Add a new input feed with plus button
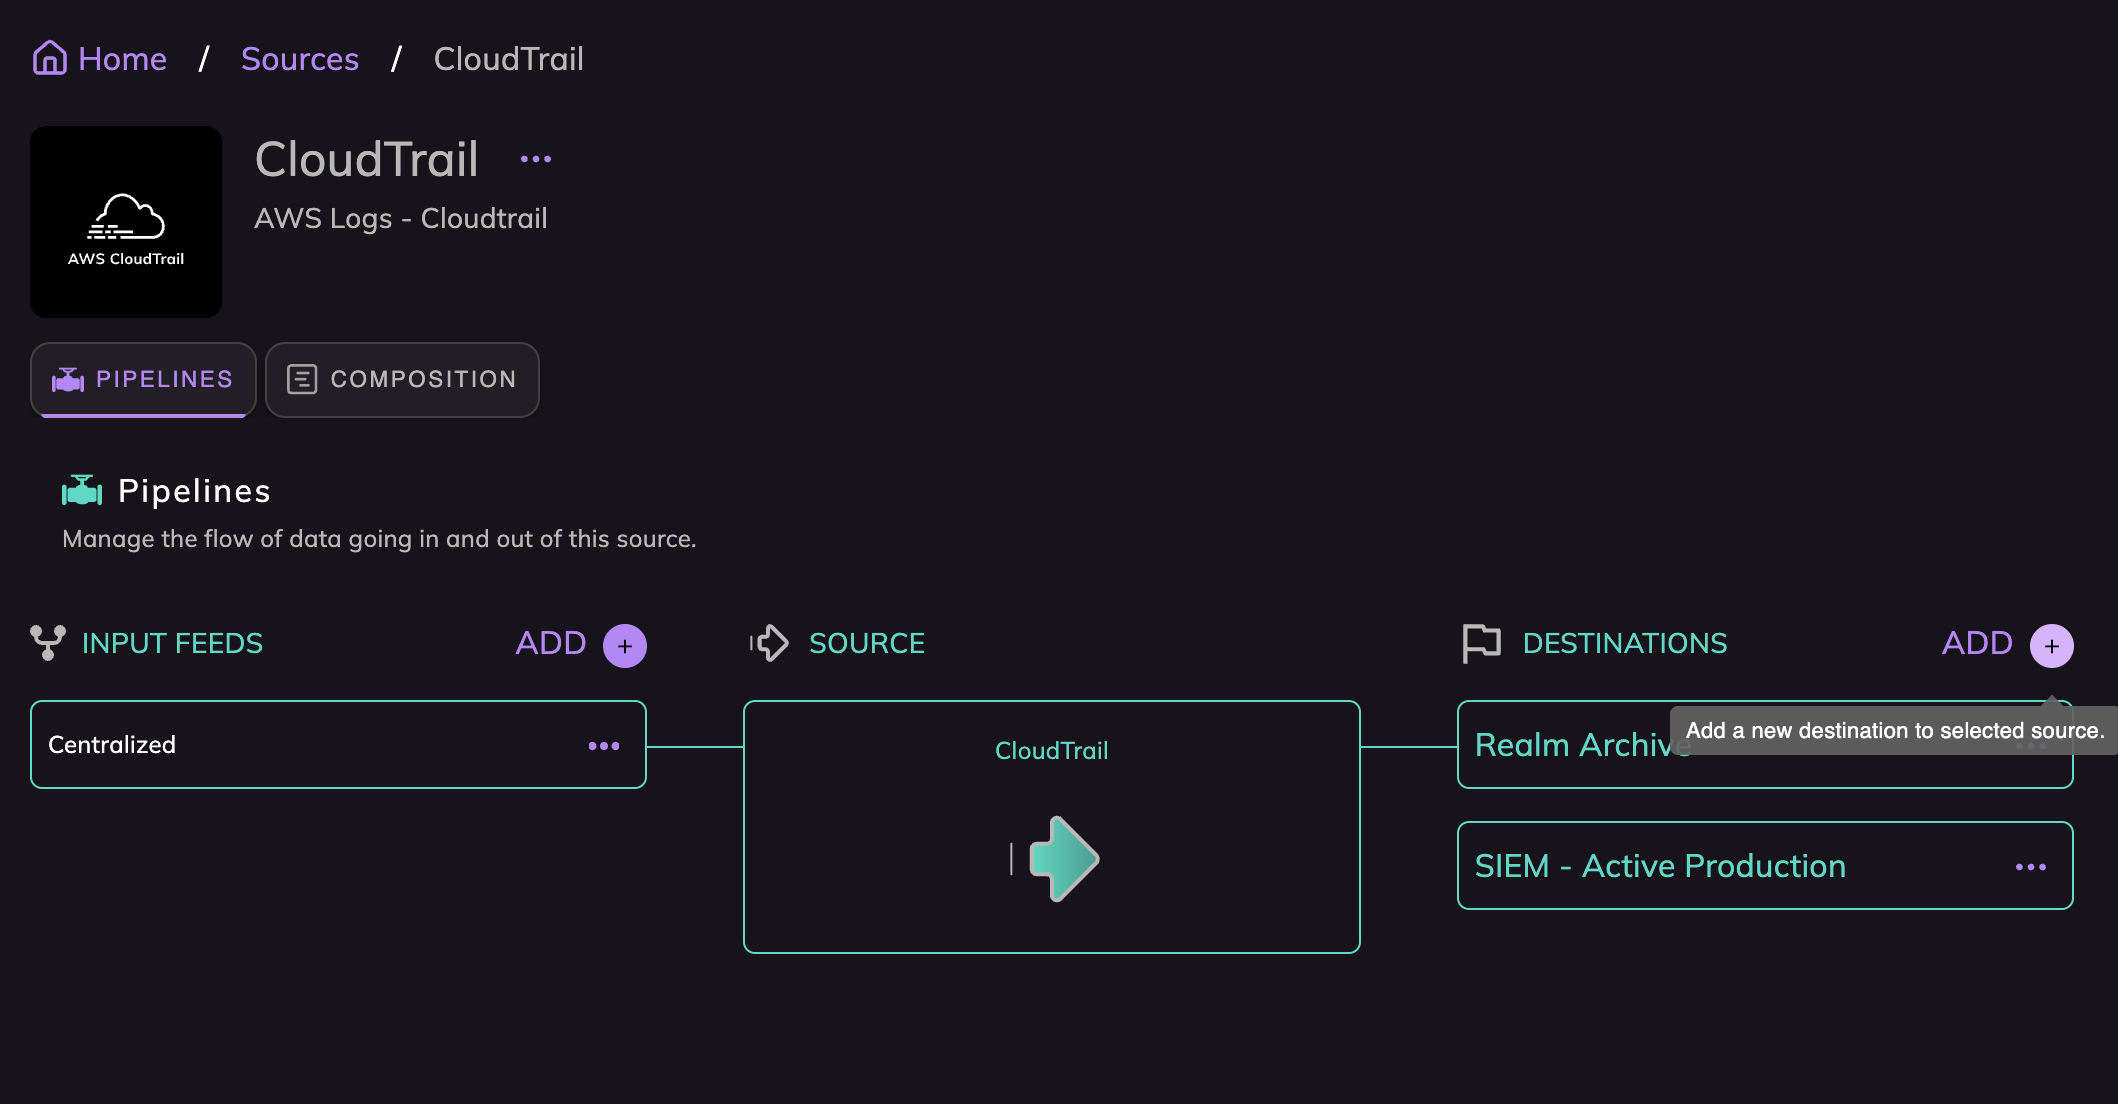 [625, 646]
